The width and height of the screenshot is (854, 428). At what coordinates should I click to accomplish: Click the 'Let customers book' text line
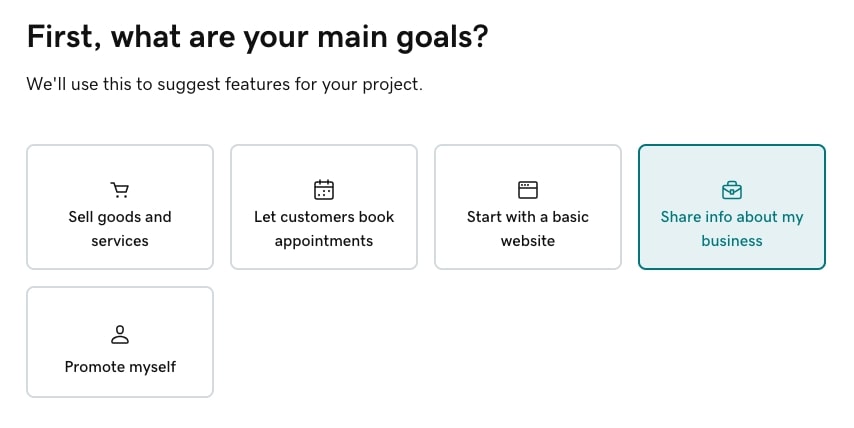324,217
